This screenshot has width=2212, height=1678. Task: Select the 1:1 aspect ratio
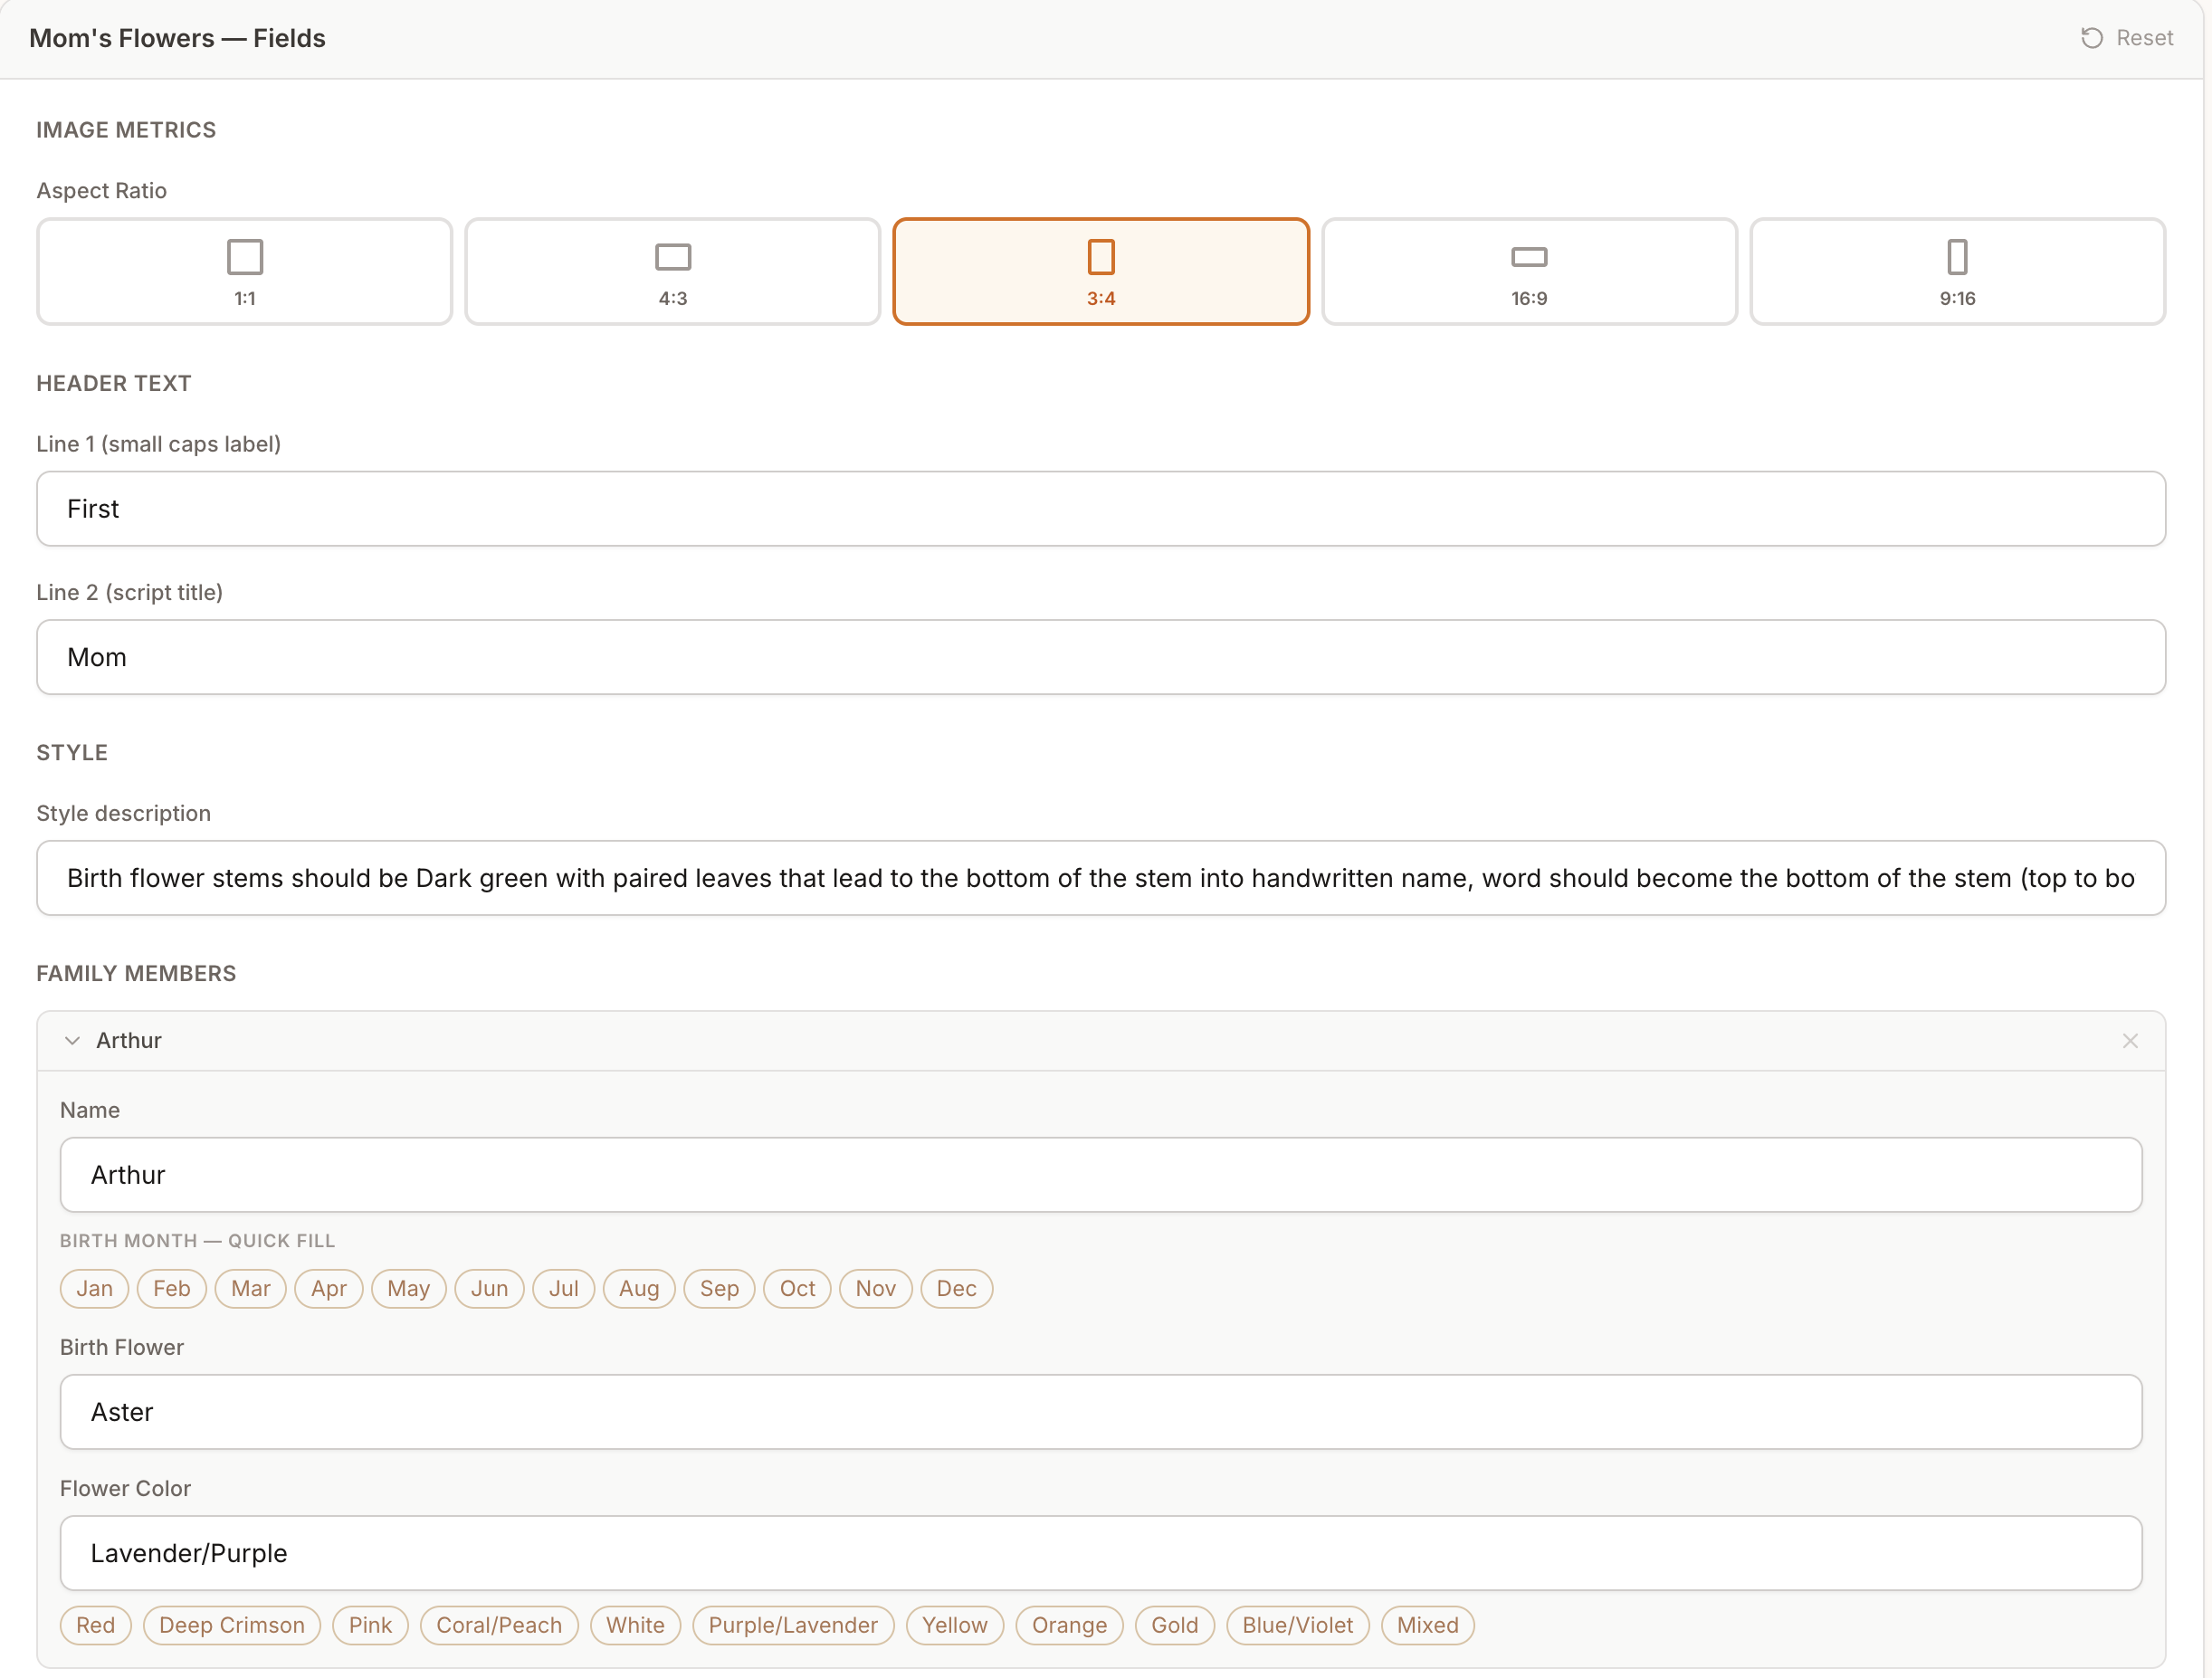(x=244, y=271)
